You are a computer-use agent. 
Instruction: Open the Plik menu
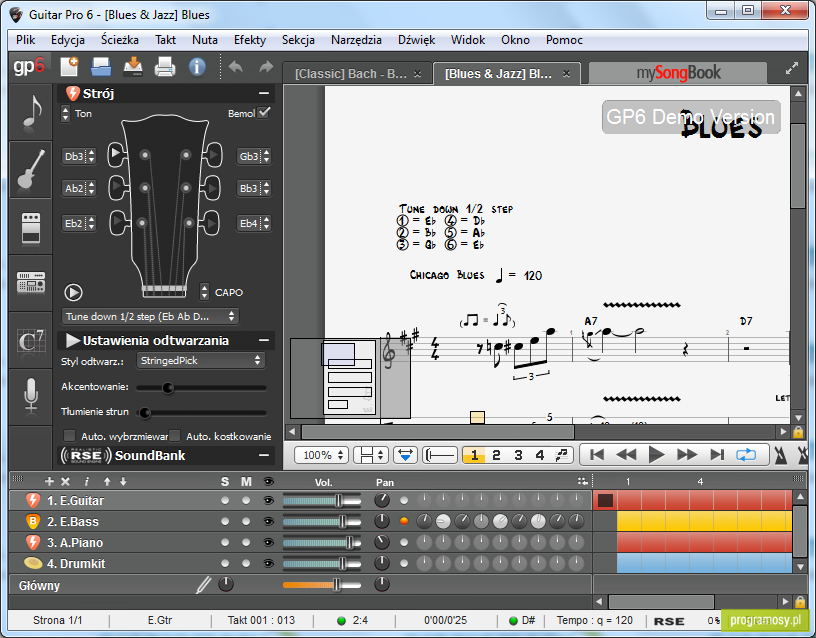[25, 40]
